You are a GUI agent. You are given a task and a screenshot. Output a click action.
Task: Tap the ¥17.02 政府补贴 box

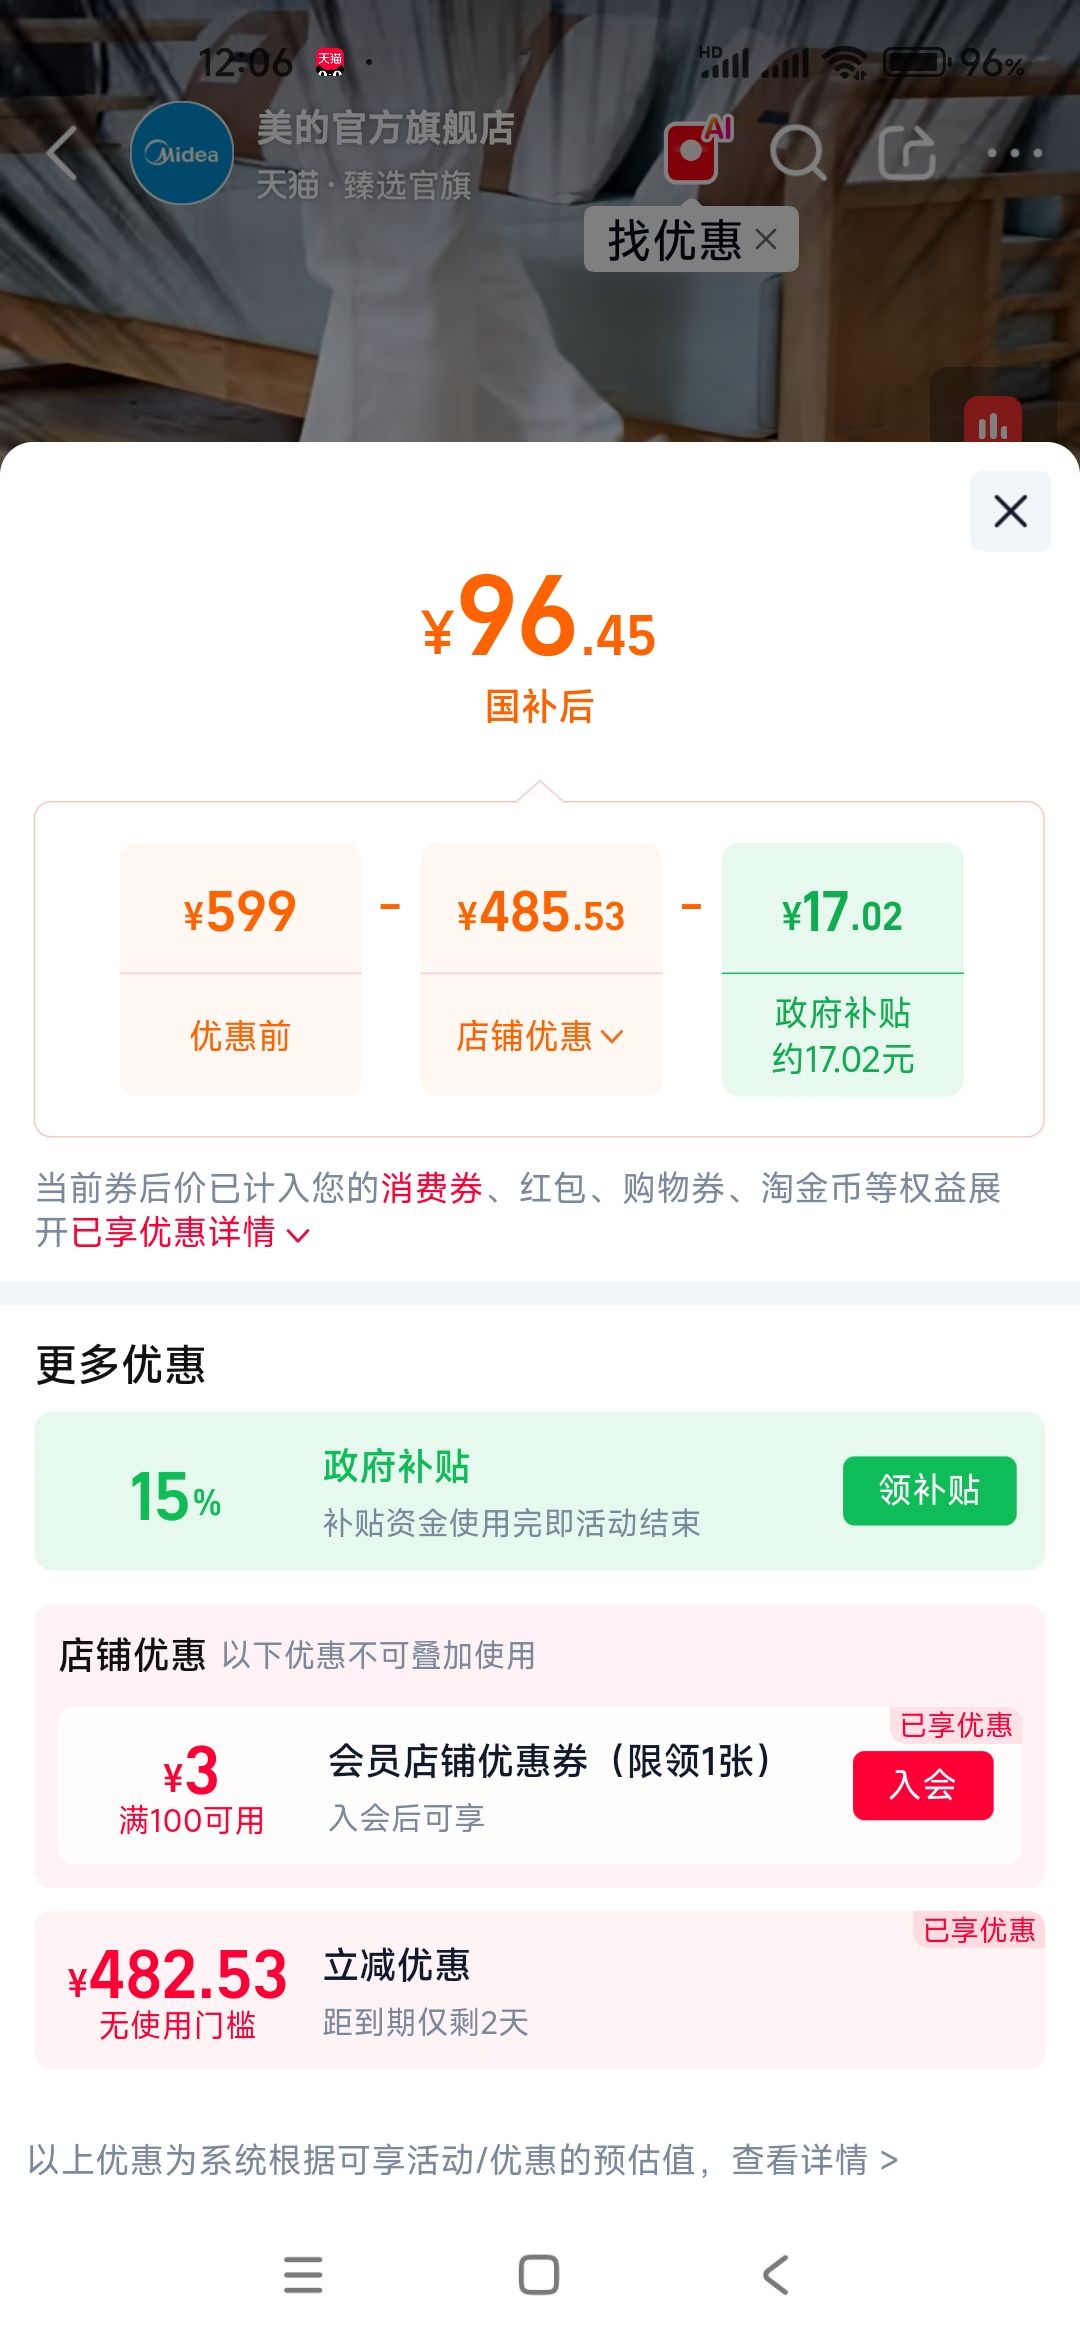[843, 970]
